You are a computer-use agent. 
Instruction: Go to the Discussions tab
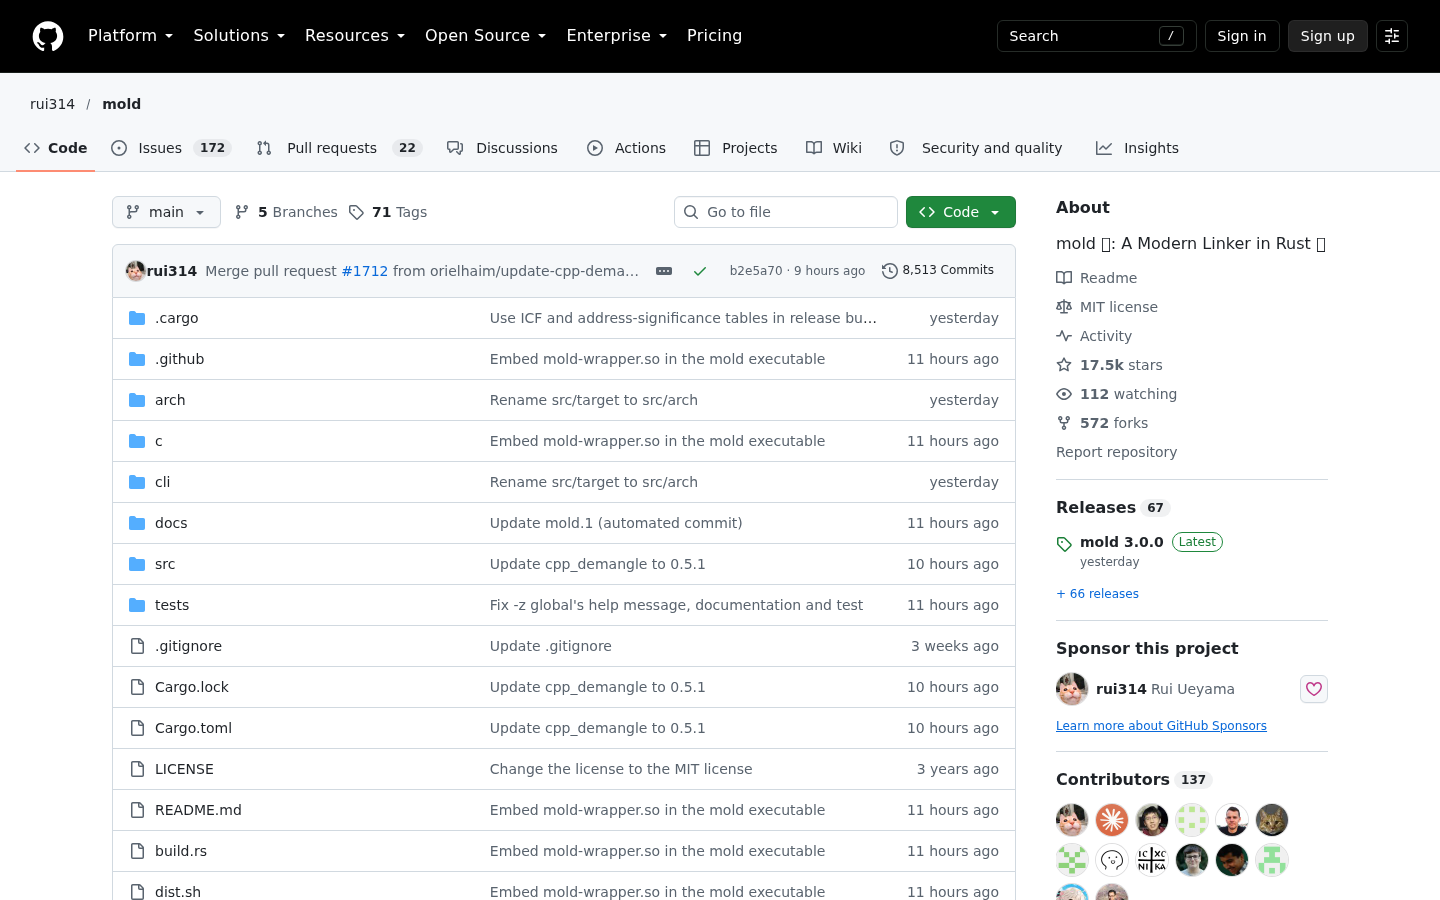[x=502, y=148]
